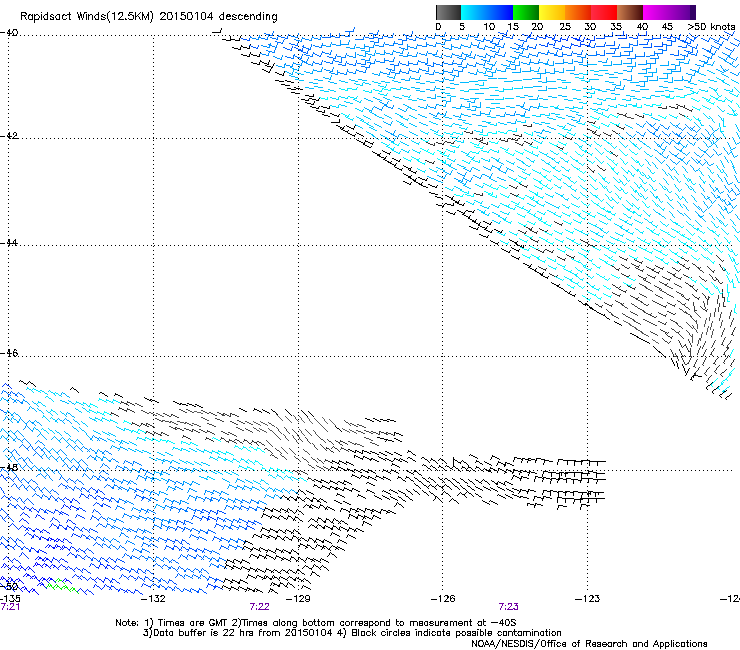This screenshot has width=740, height=650.
Task: Click the -132 longitude axis label
Action: 153,599
